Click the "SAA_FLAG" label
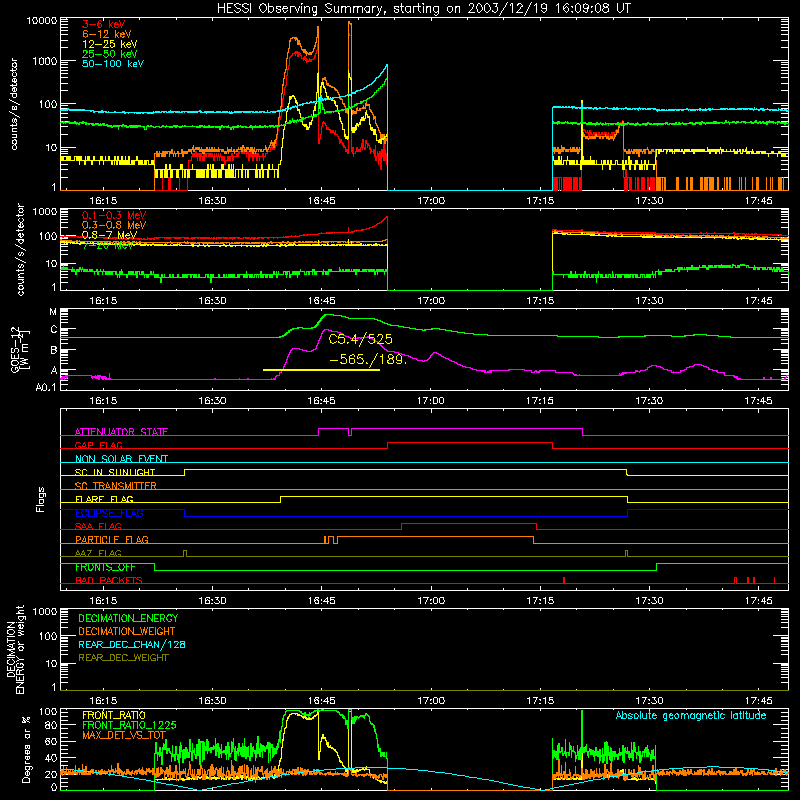The image size is (800, 800). click(x=98, y=526)
